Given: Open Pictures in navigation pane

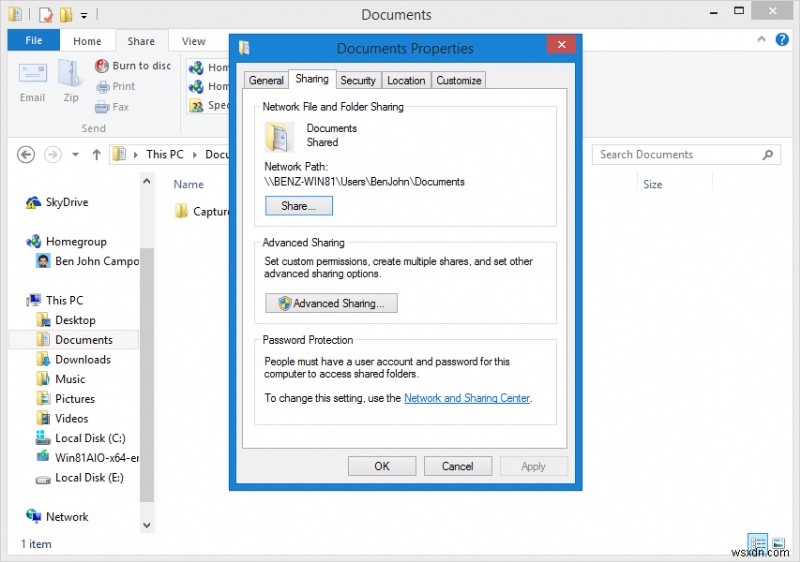Looking at the screenshot, I should (x=65, y=399).
